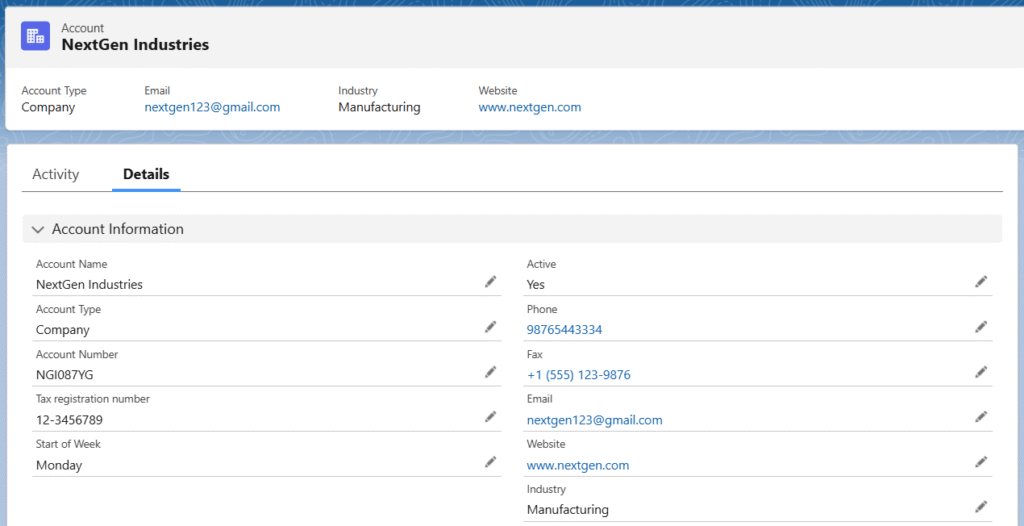Select the Details tab
1024x526 pixels.
point(146,174)
